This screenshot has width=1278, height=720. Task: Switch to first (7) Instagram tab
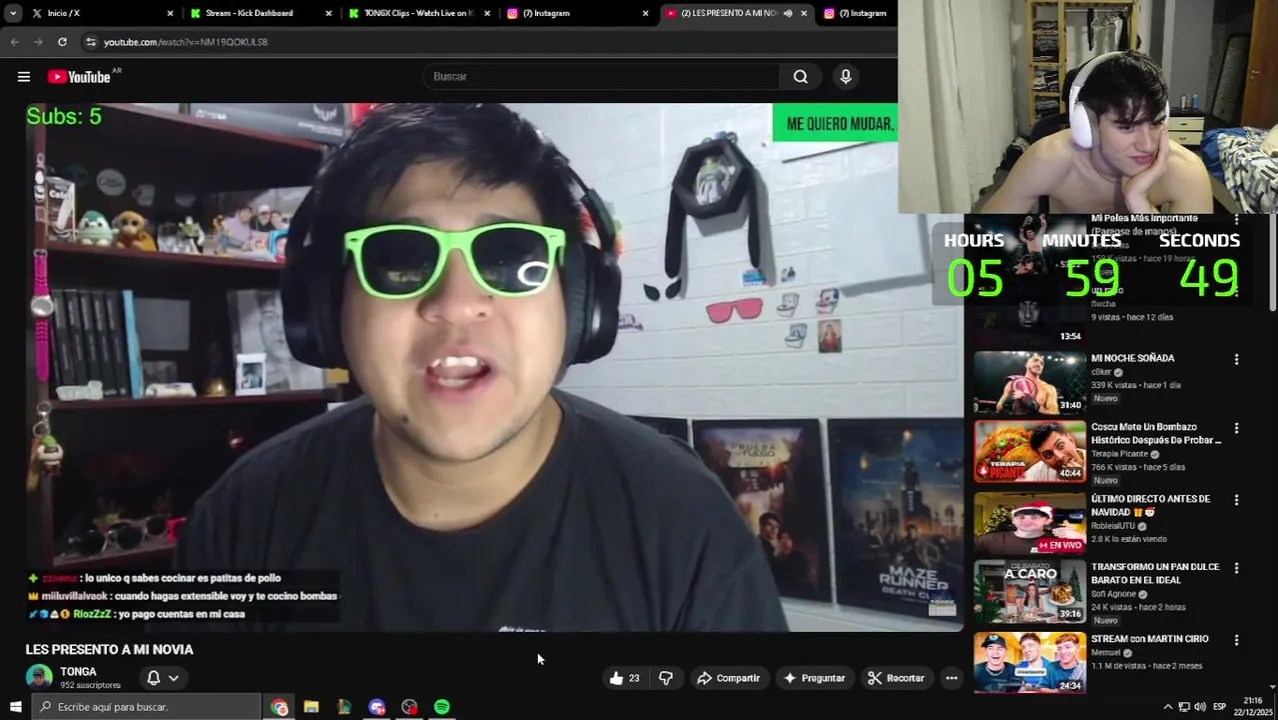576,13
